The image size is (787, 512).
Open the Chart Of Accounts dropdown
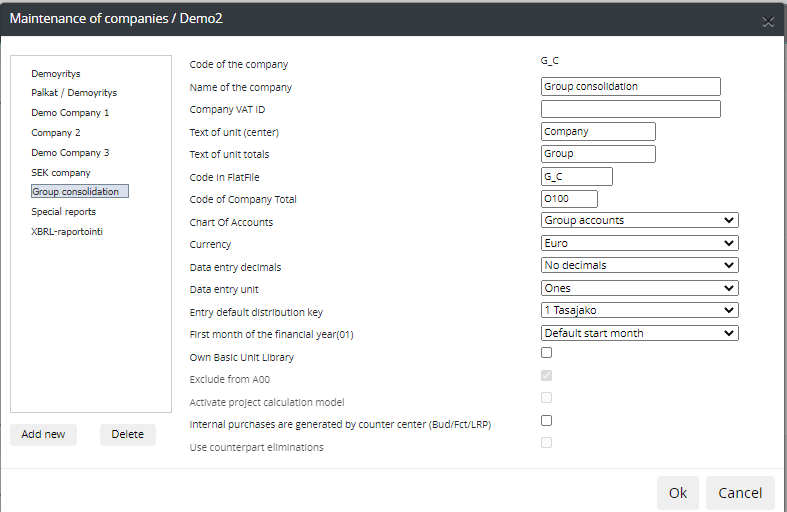click(x=639, y=220)
